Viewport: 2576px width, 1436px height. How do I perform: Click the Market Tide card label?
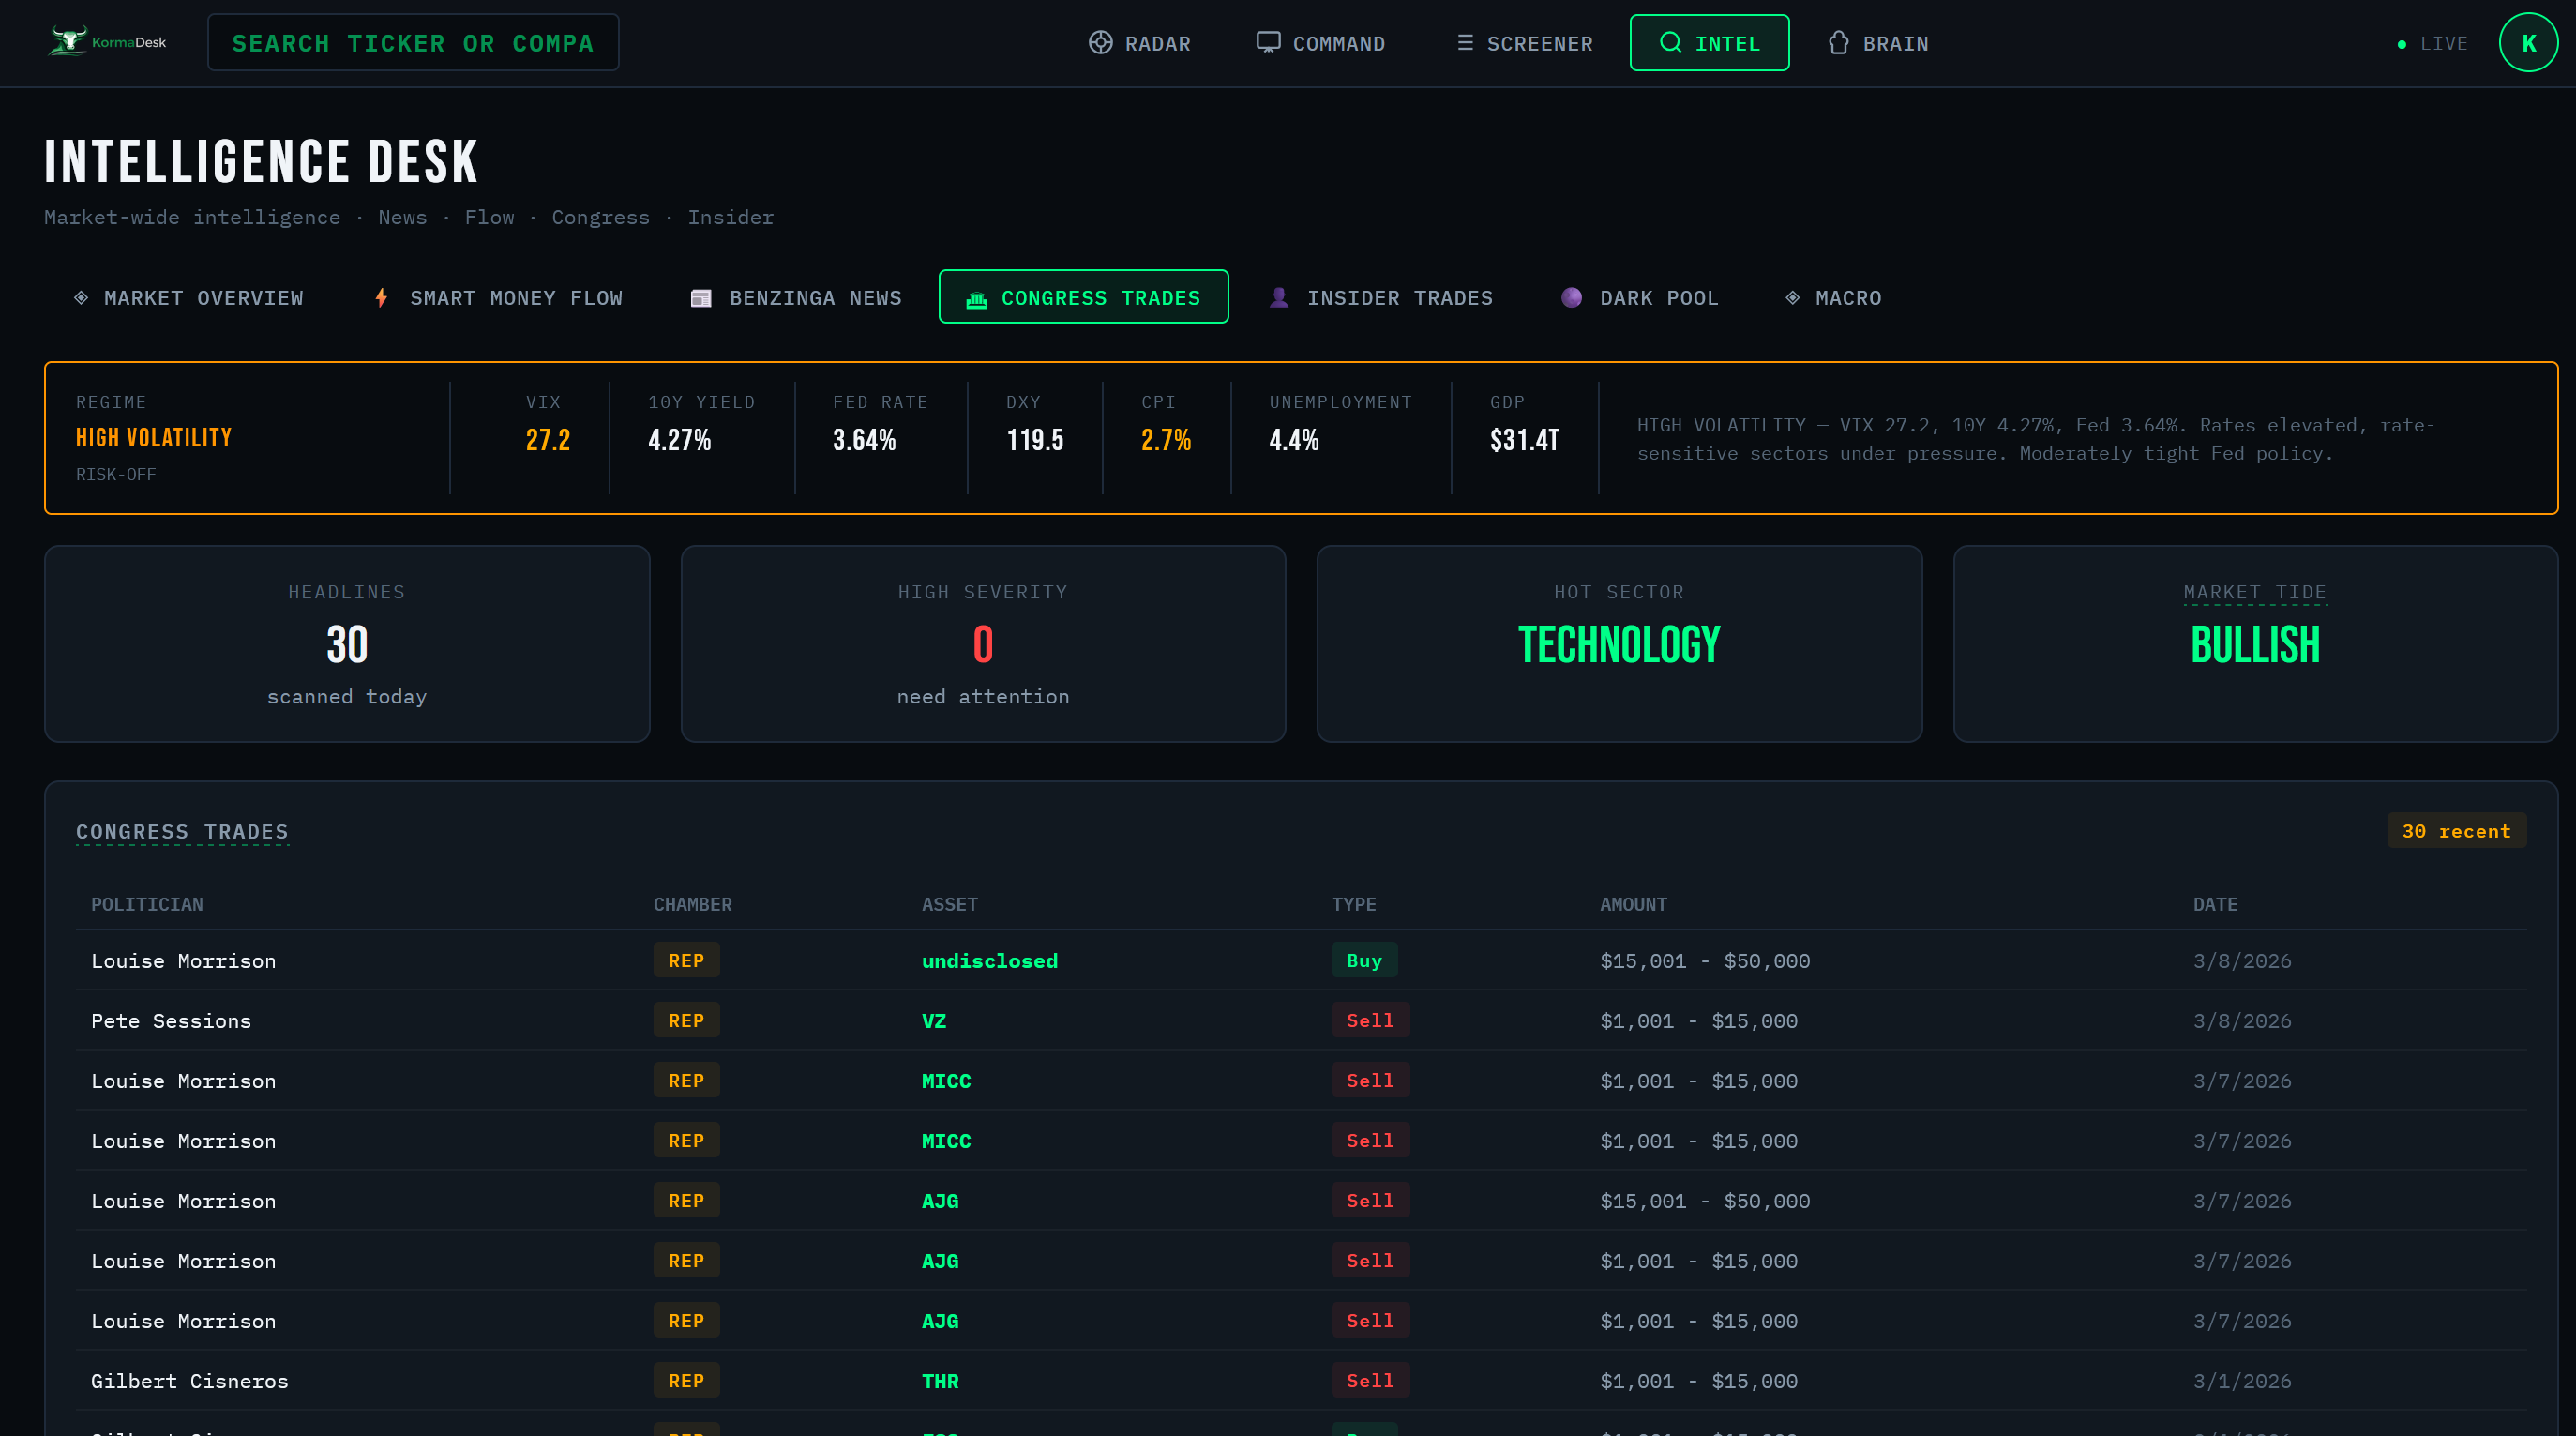(2254, 592)
